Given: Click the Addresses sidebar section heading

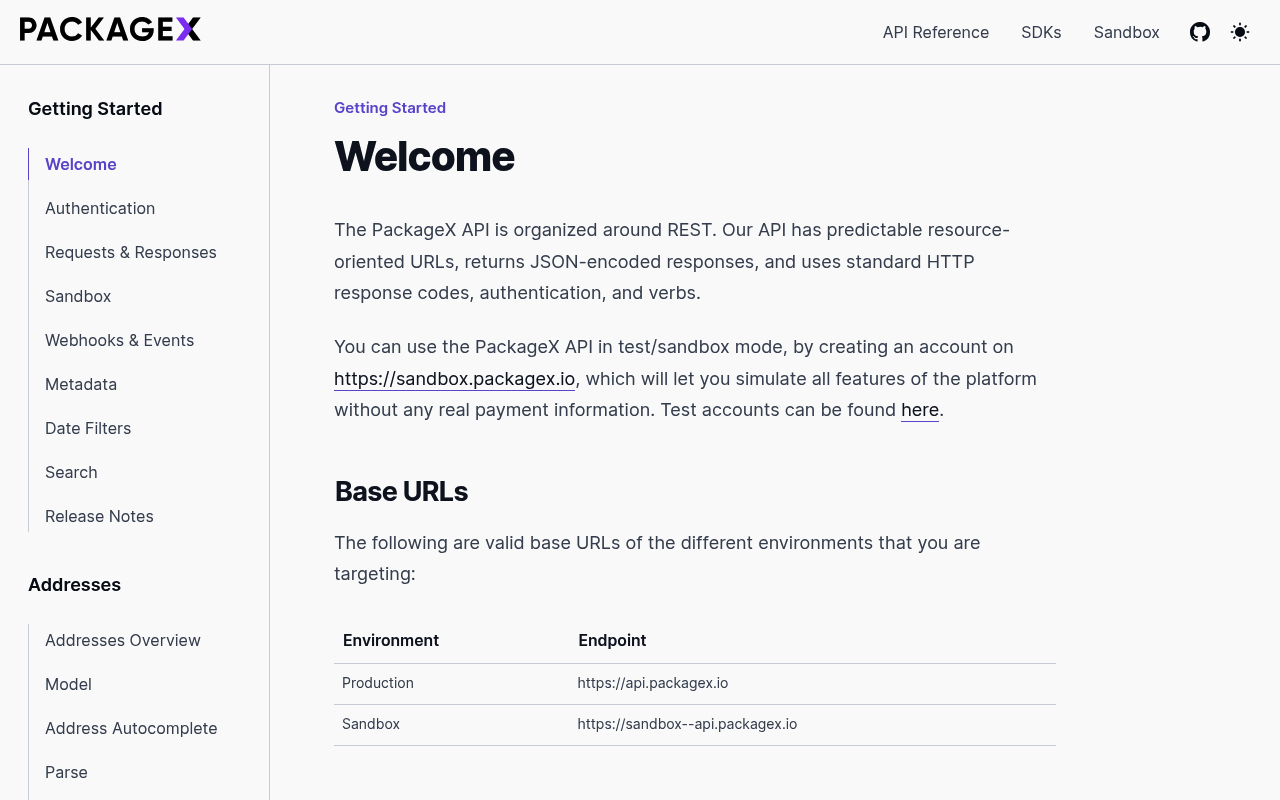Looking at the screenshot, I should pos(74,585).
